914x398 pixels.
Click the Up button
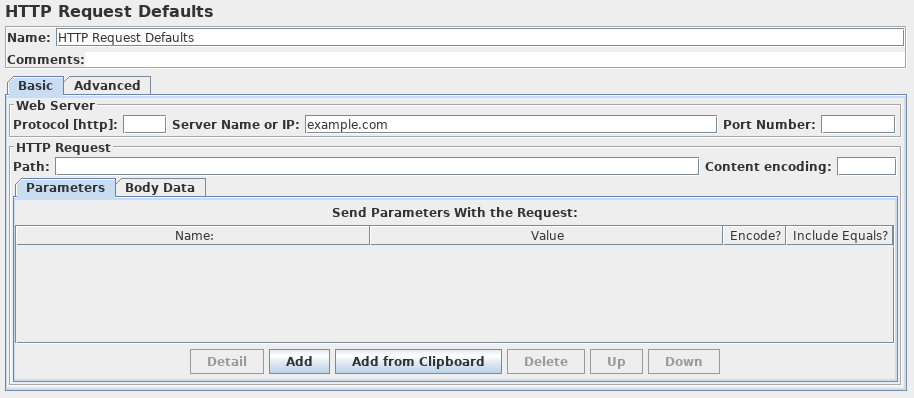(616, 361)
